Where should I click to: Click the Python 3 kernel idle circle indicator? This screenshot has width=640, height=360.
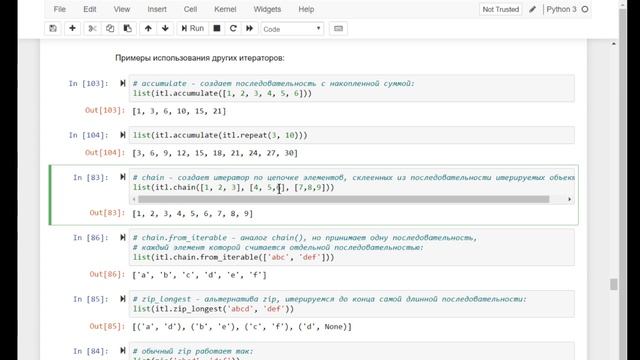[585, 9]
